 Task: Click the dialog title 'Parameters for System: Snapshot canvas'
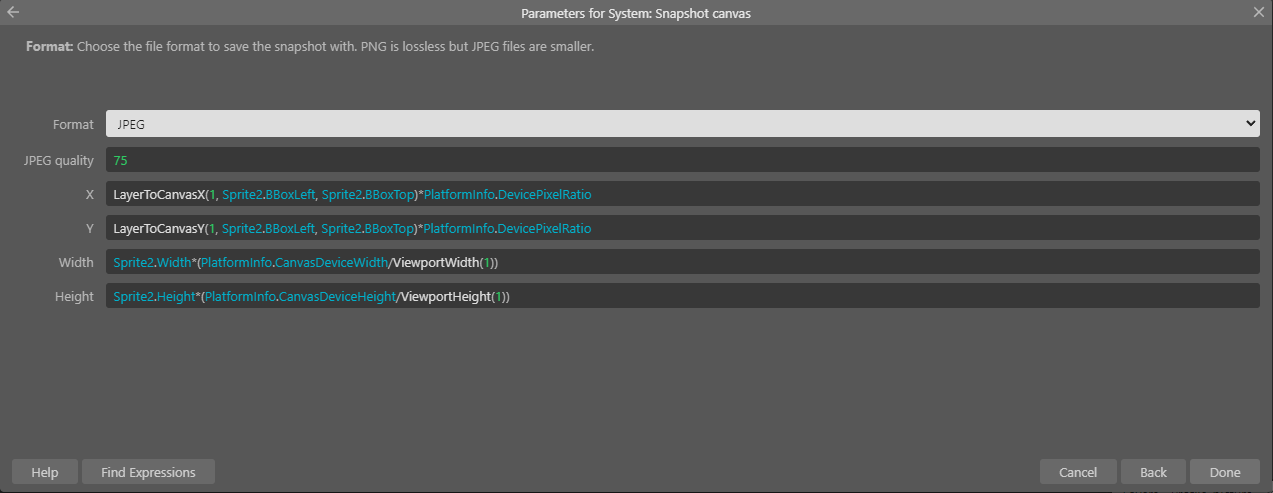point(636,12)
